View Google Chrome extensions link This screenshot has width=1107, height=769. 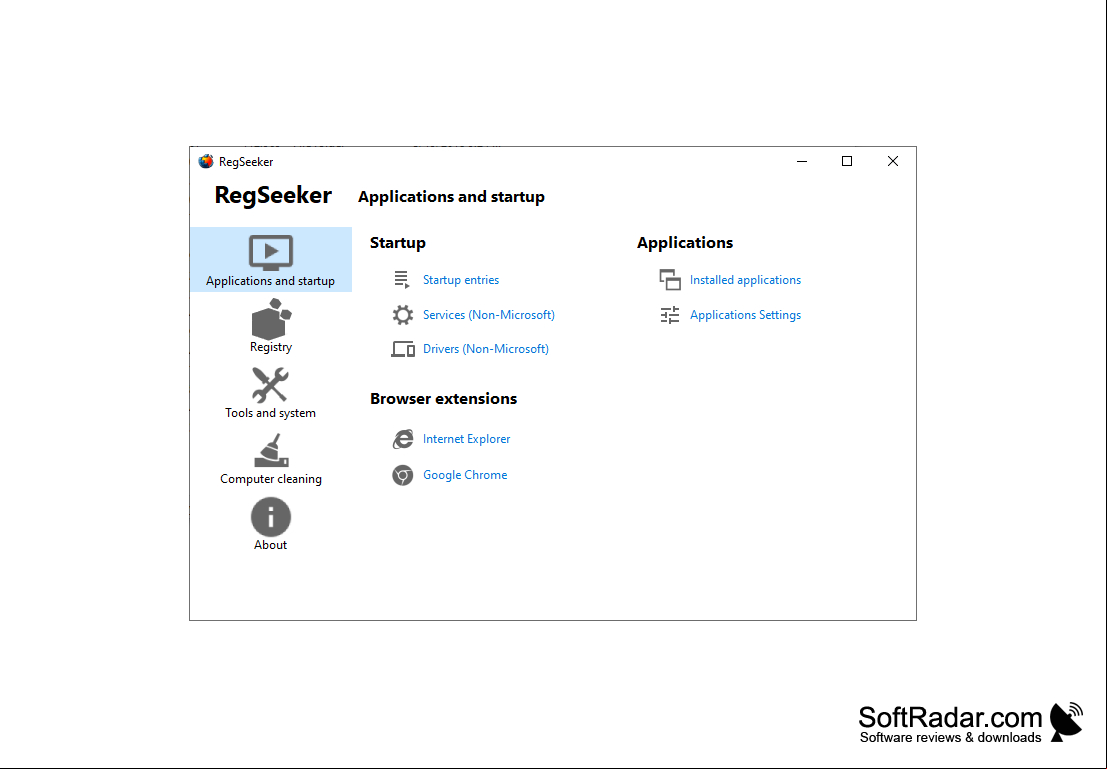465,475
